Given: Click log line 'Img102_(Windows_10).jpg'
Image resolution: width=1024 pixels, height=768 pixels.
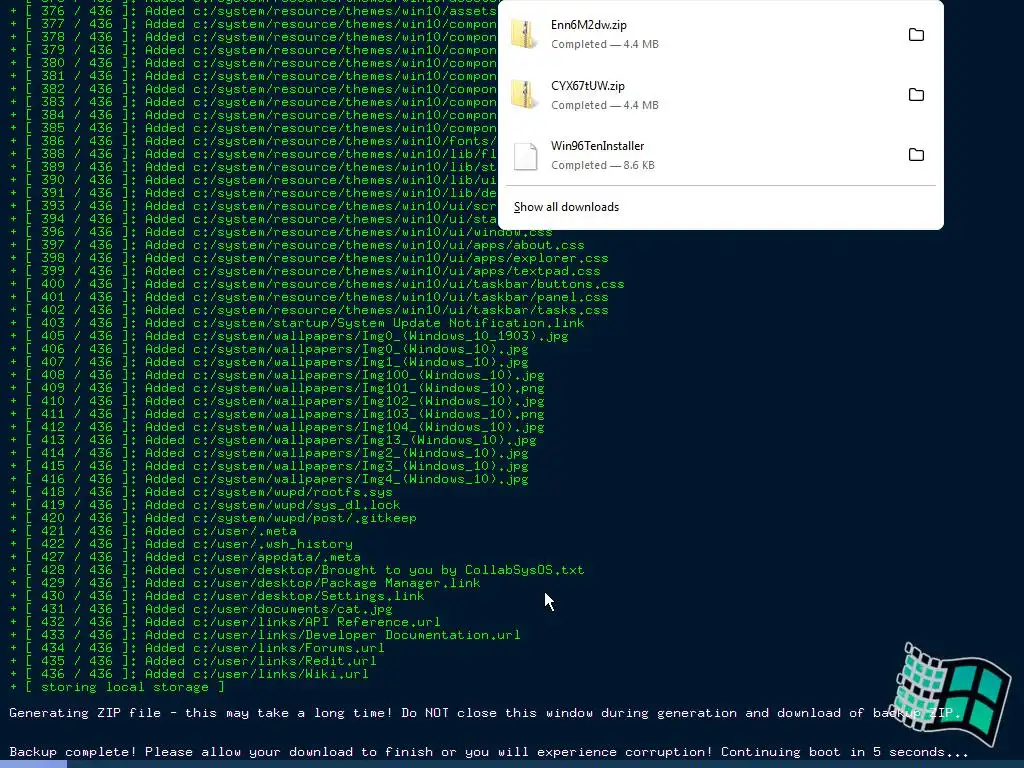Looking at the screenshot, I should pos(278,400).
